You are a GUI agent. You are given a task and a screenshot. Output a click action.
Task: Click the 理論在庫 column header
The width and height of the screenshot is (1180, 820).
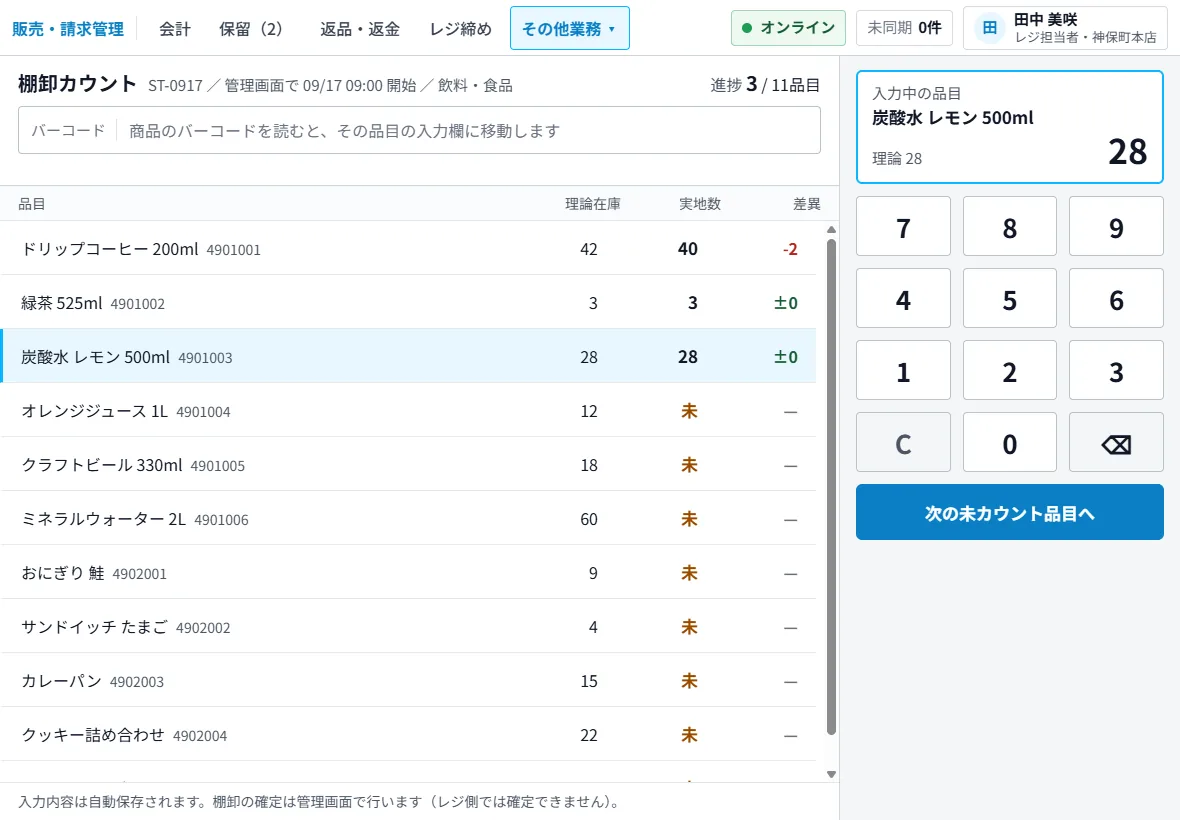point(593,204)
